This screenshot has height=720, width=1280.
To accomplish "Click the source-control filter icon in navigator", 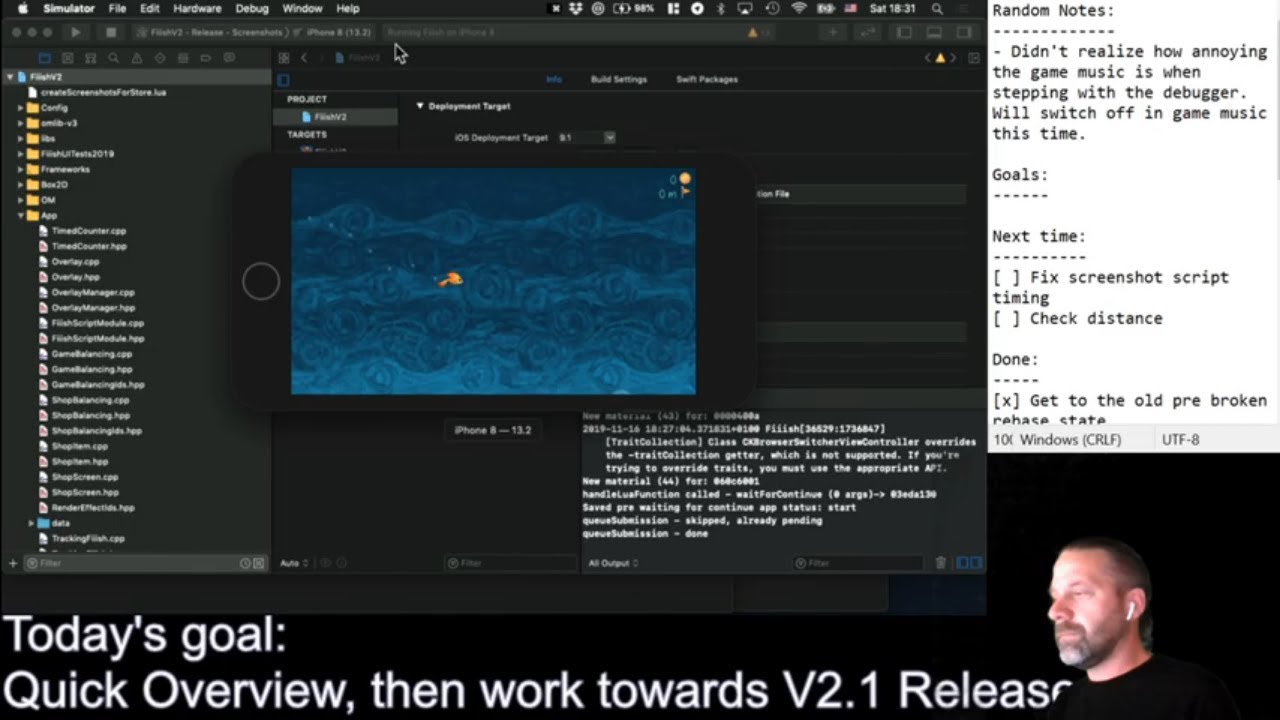I will coord(259,563).
